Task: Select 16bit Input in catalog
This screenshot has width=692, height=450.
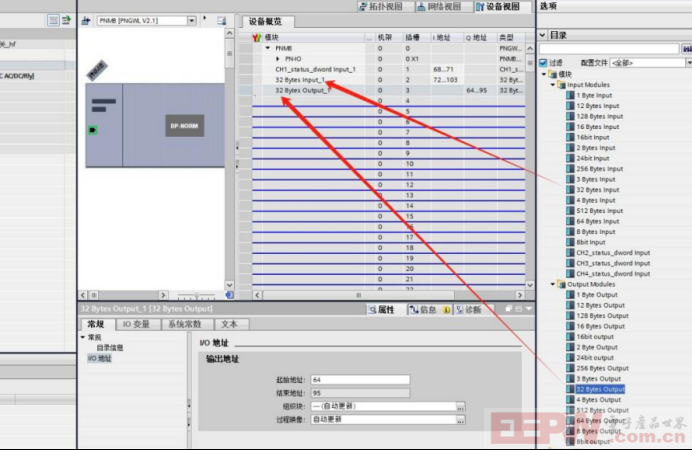Action: pyautogui.click(x=593, y=137)
